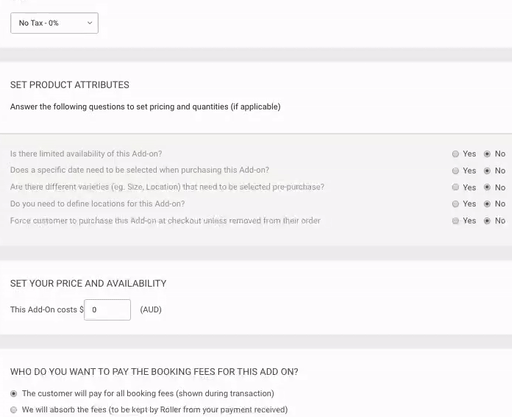
Task: Select Yes for different varieties question
Action: tap(455, 187)
